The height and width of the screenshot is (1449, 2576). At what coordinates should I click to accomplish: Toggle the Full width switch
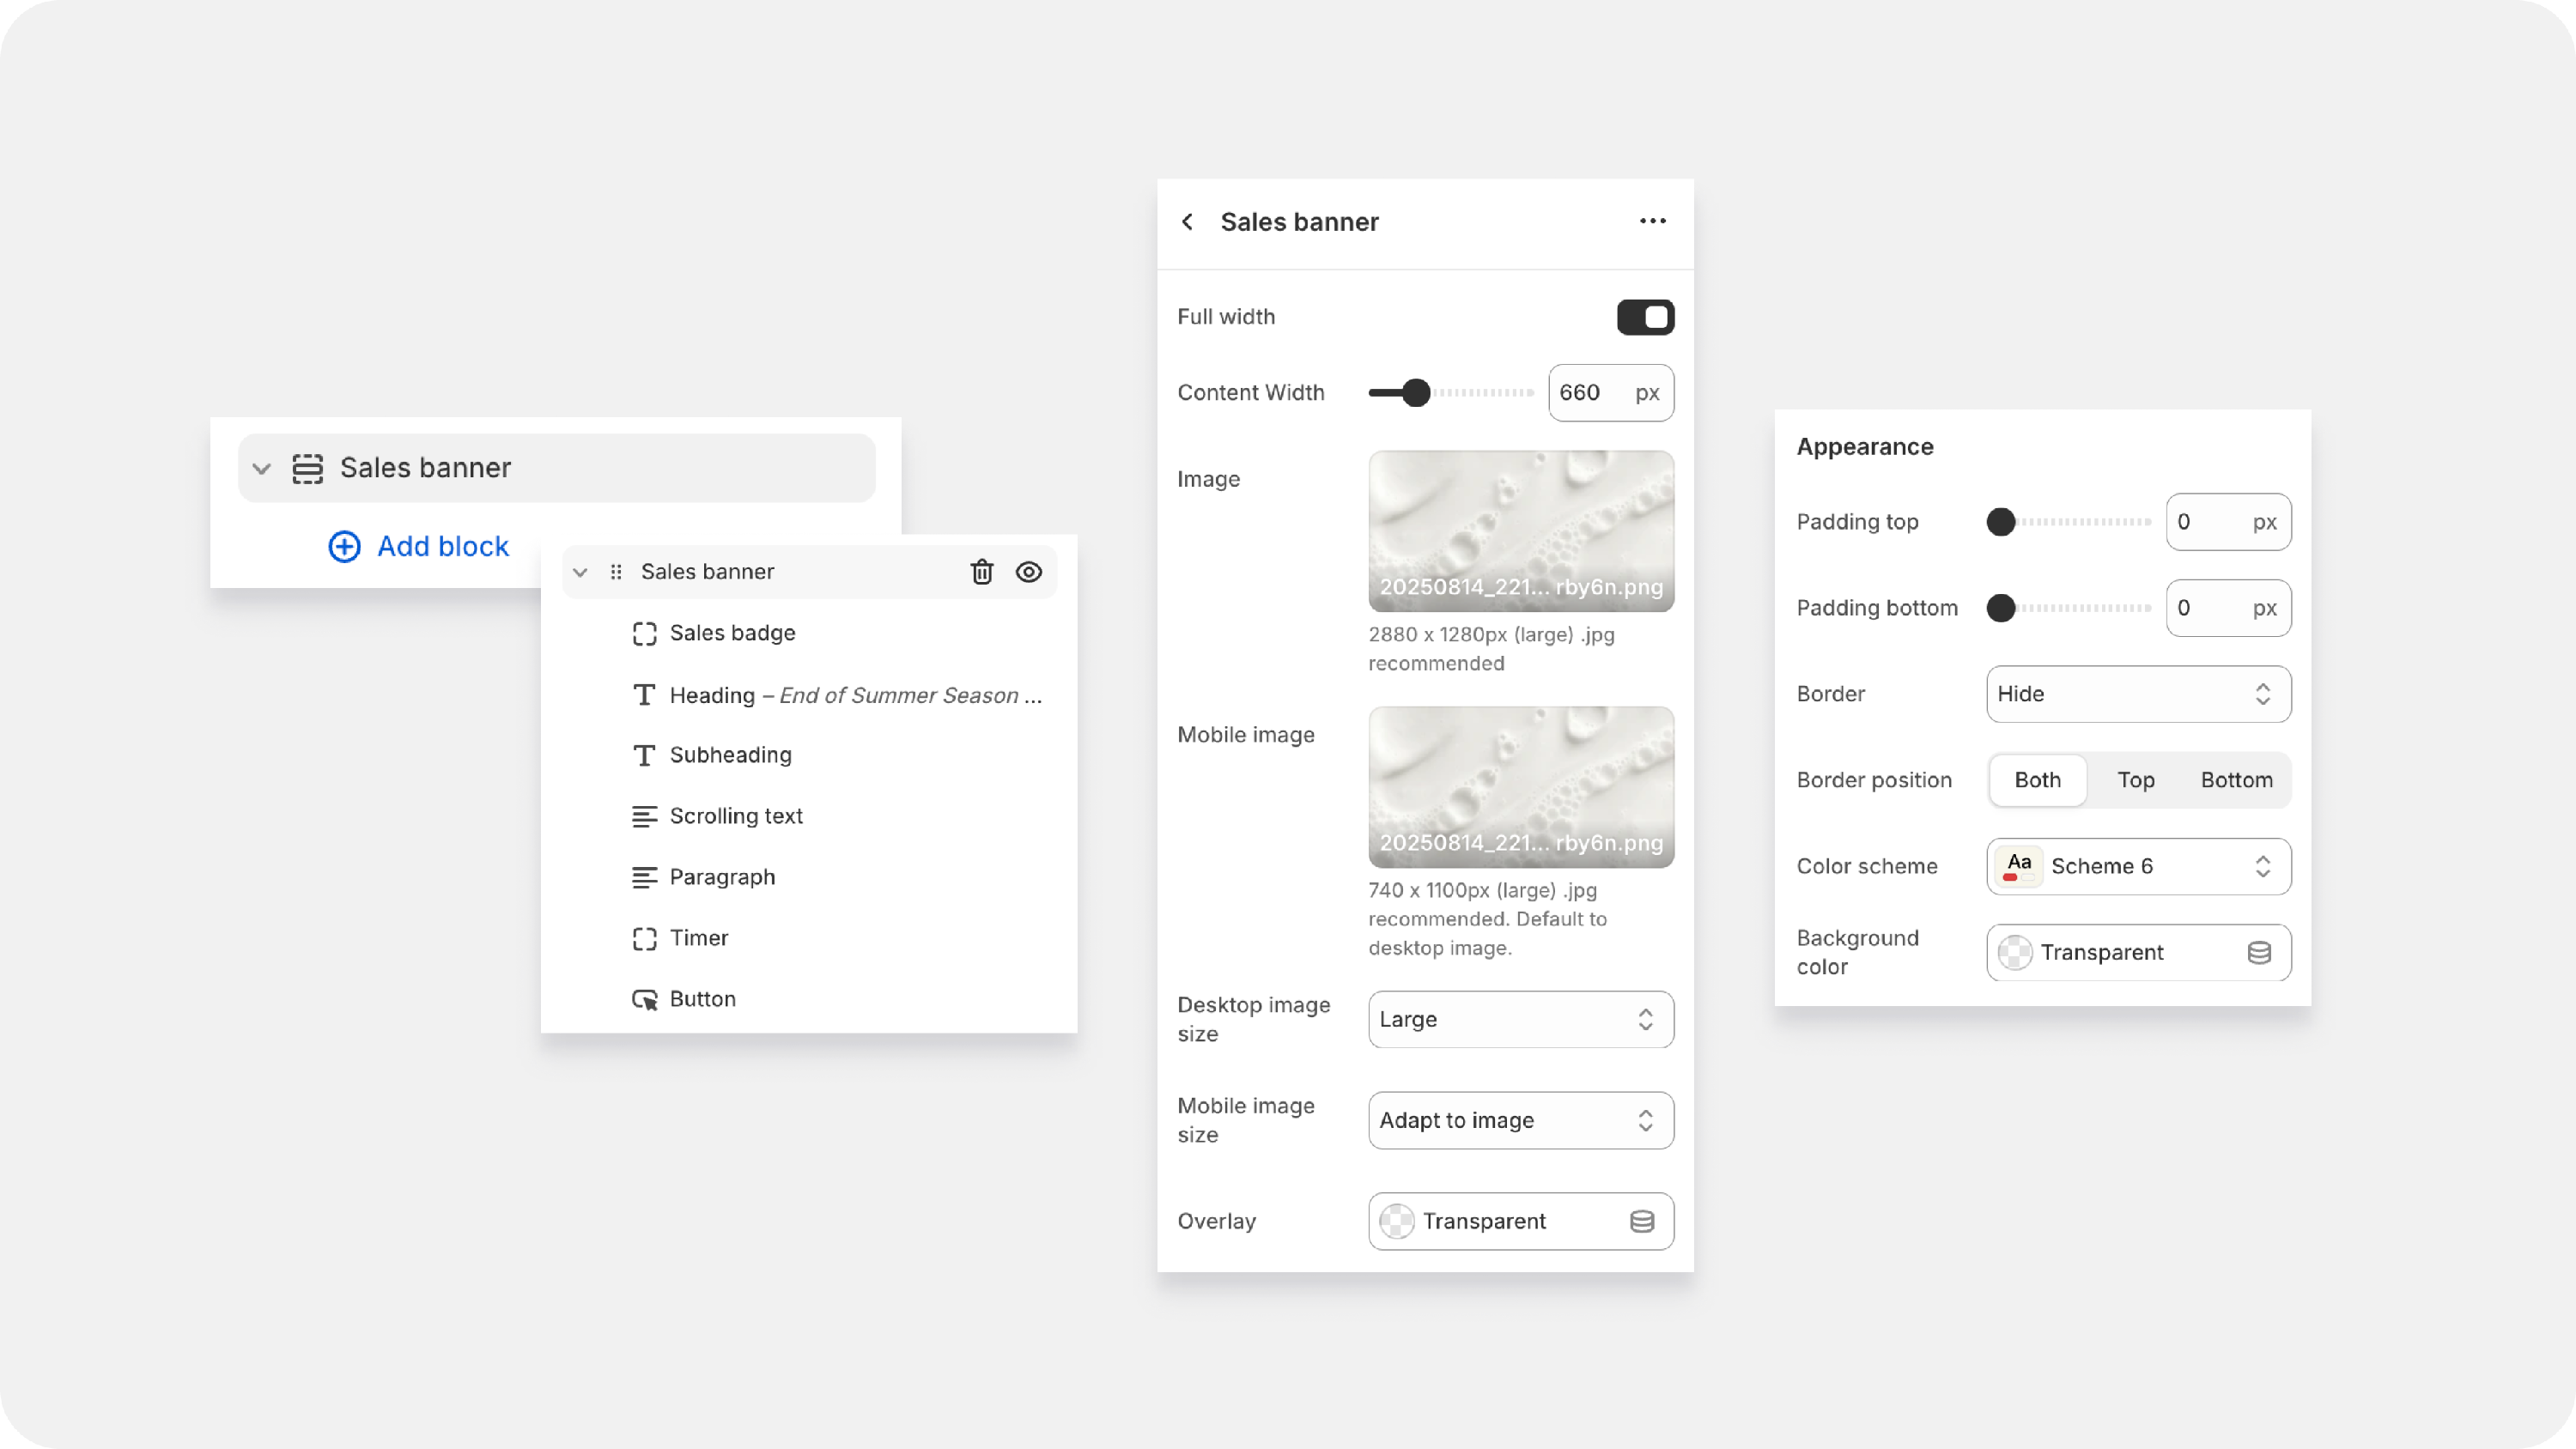1645,317
